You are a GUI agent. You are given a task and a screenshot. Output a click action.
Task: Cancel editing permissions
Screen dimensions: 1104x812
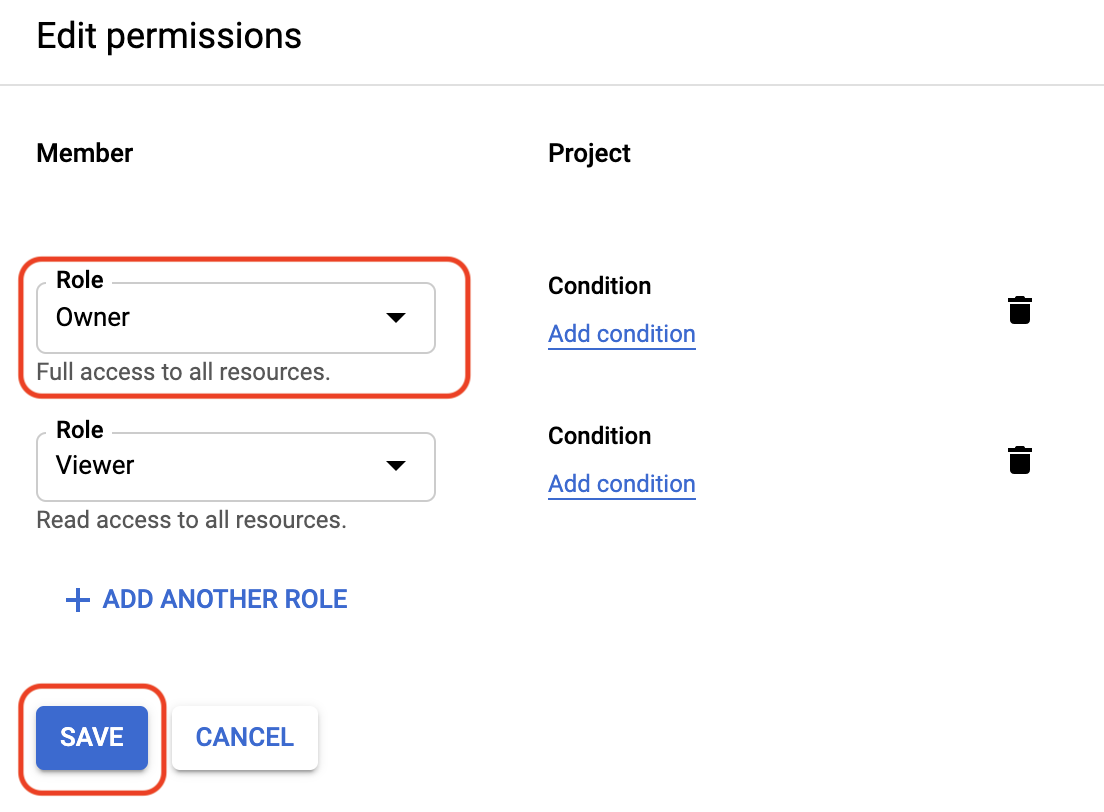pos(245,737)
